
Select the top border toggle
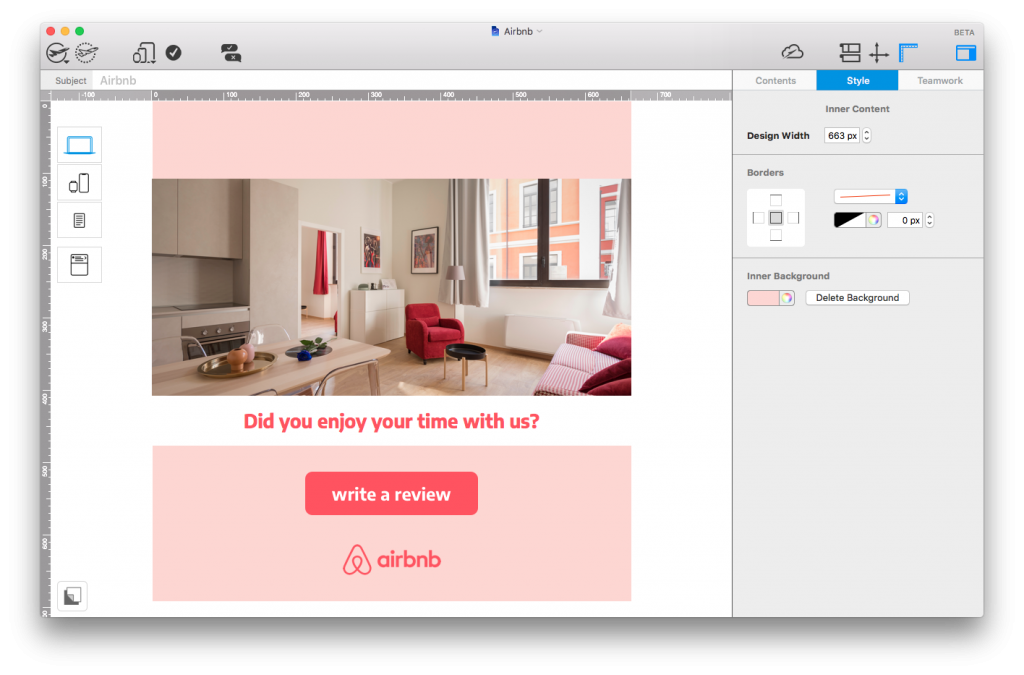tap(776, 200)
